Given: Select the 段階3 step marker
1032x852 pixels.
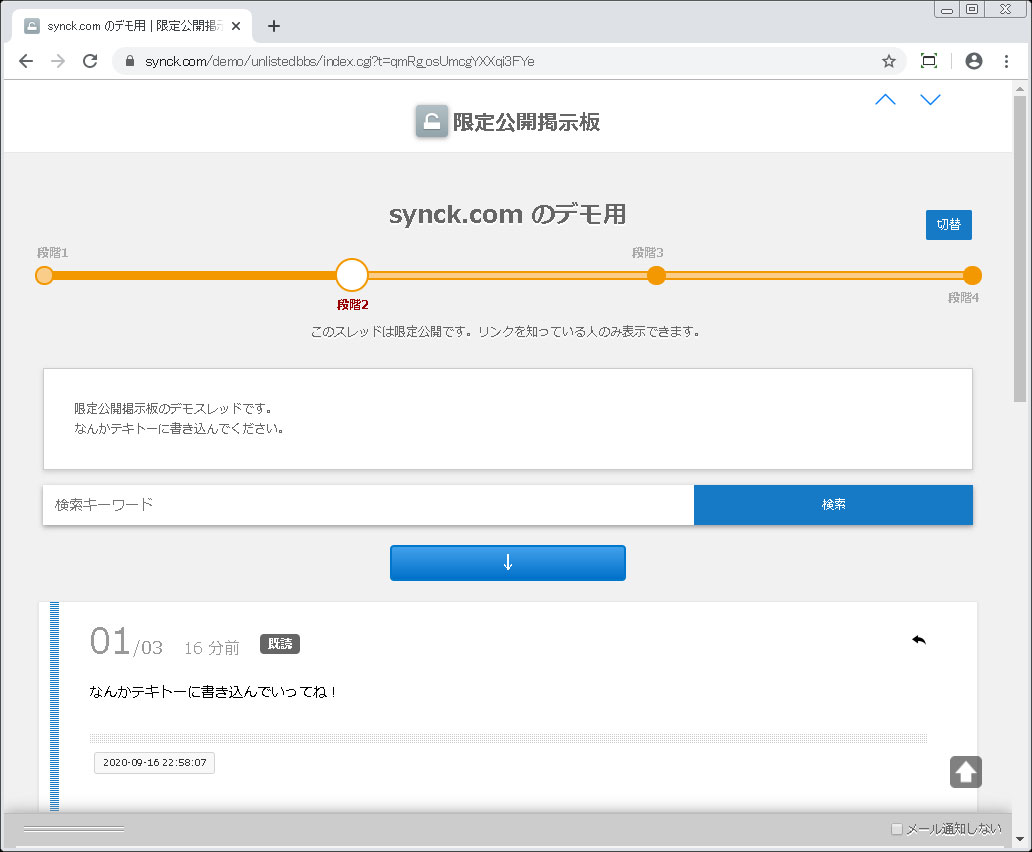Looking at the screenshot, I should 656,275.
